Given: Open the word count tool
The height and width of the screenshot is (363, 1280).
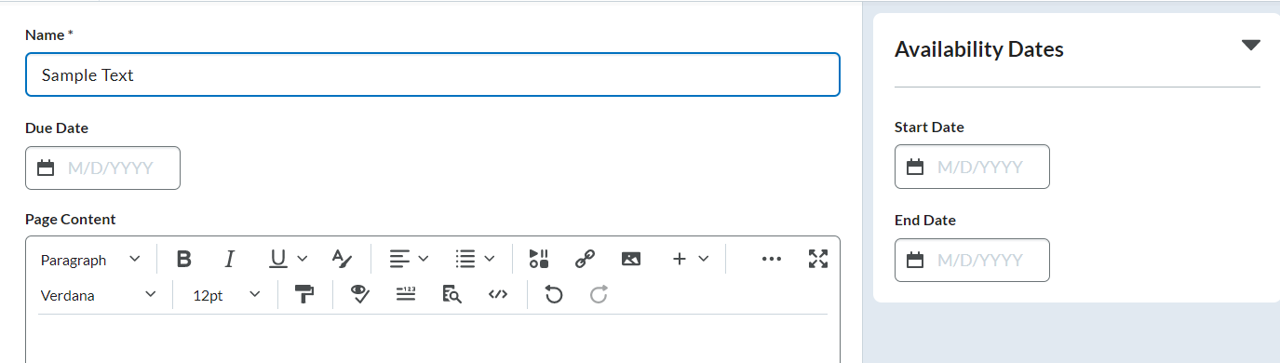Looking at the screenshot, I should click(x=406, y=294).
